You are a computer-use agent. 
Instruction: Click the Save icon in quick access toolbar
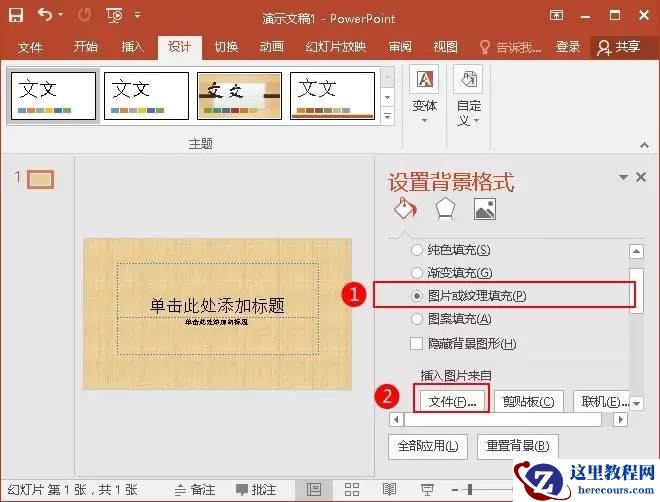coord(16,15)
